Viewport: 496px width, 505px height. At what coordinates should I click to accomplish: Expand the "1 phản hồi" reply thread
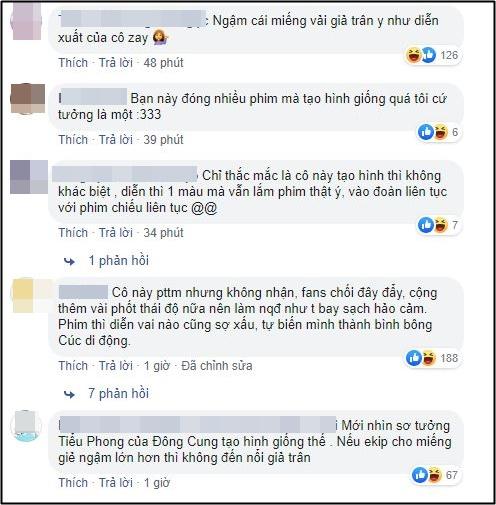tap(118, 261)
